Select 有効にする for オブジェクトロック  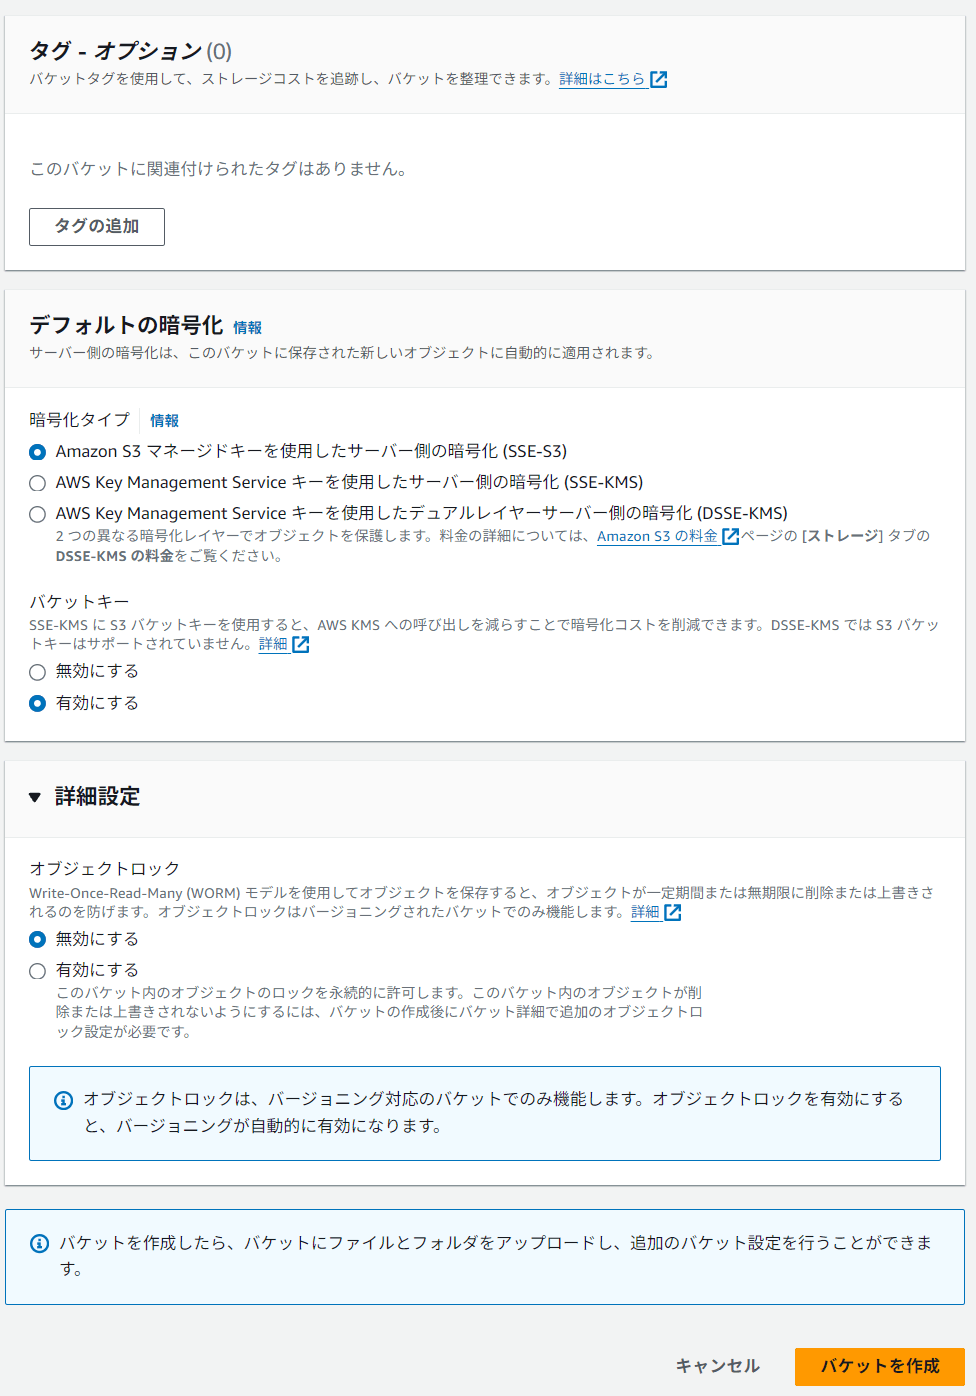pyautogui.click(x=38, y=971)
